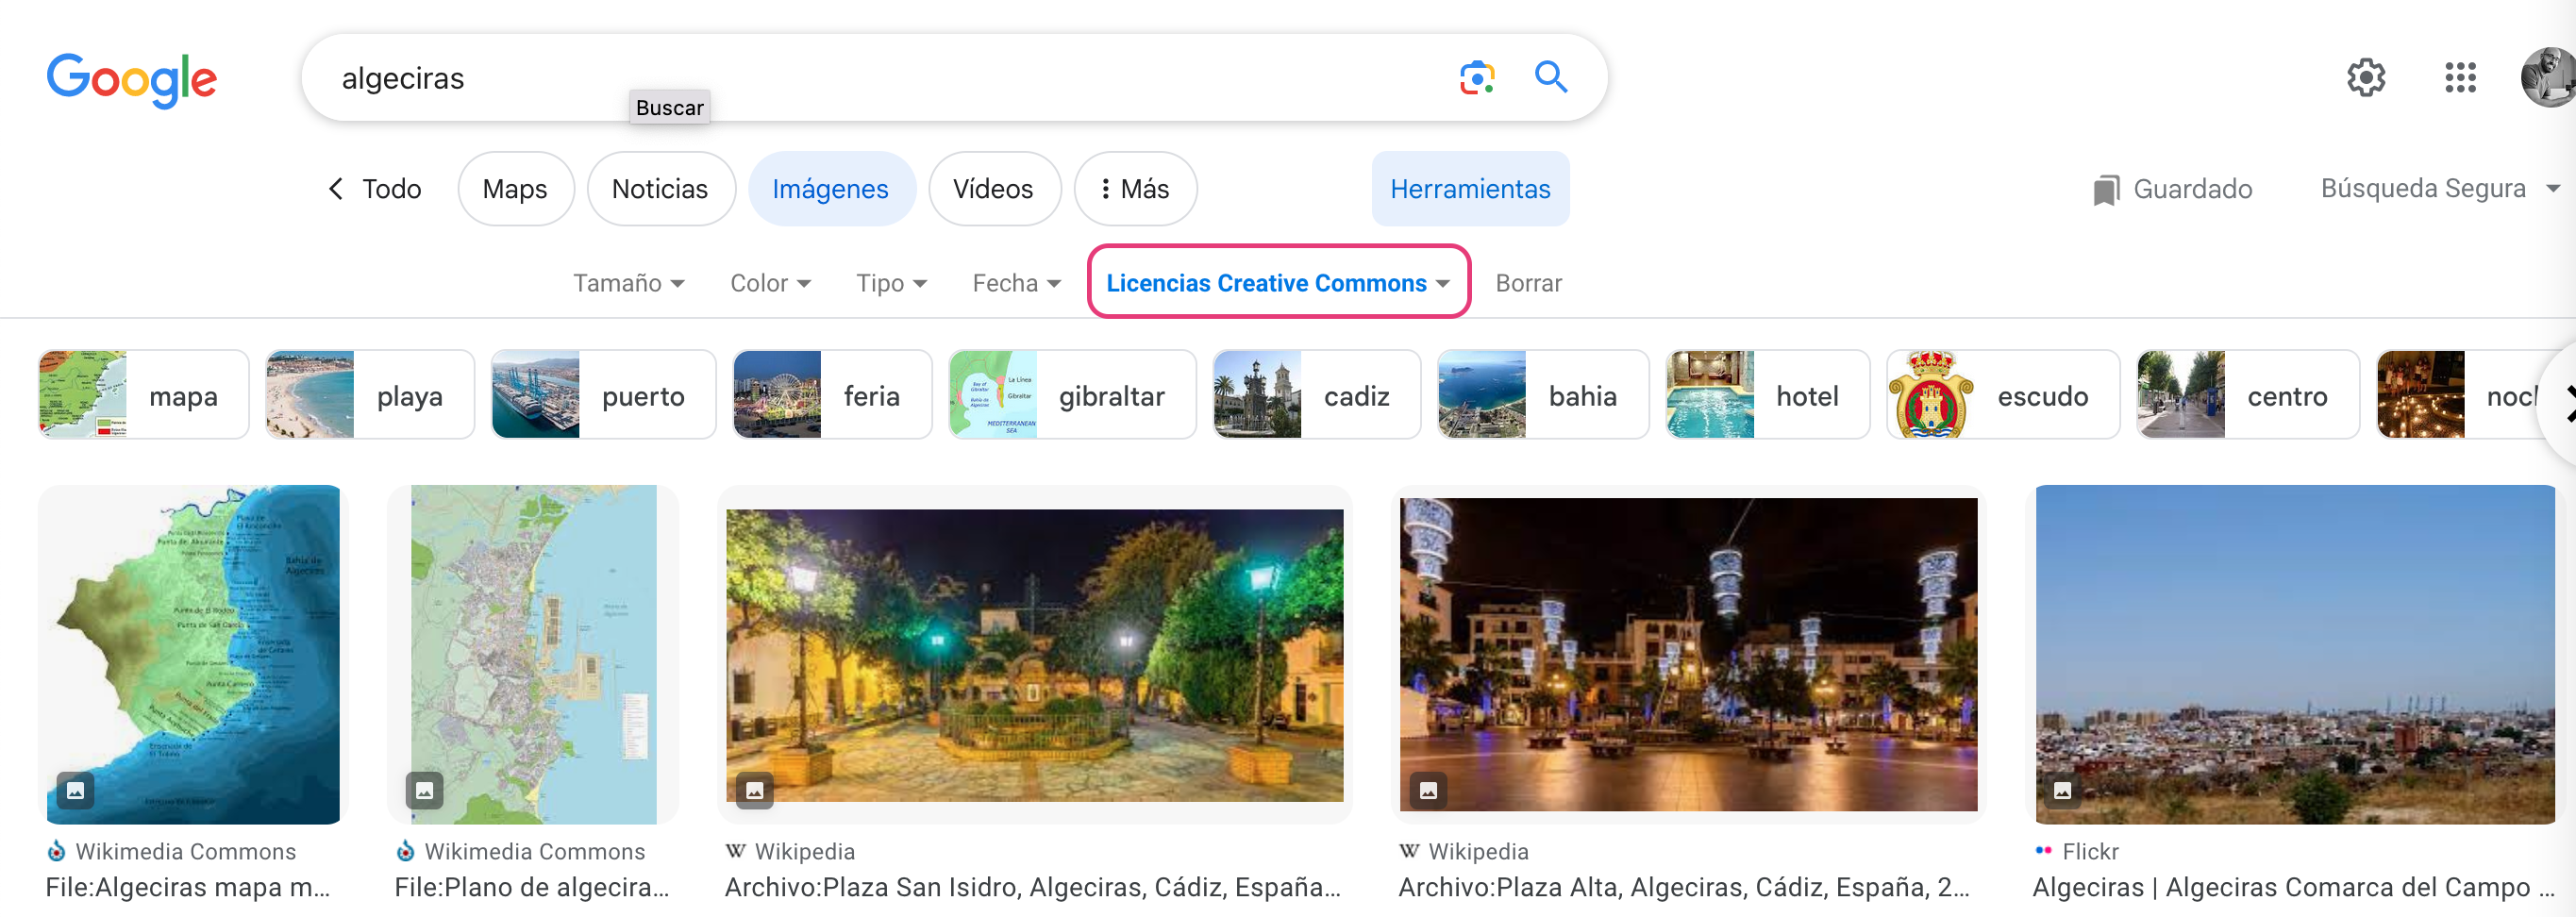
Task: Open the Color filter
Action: click(x=770, y=283)
